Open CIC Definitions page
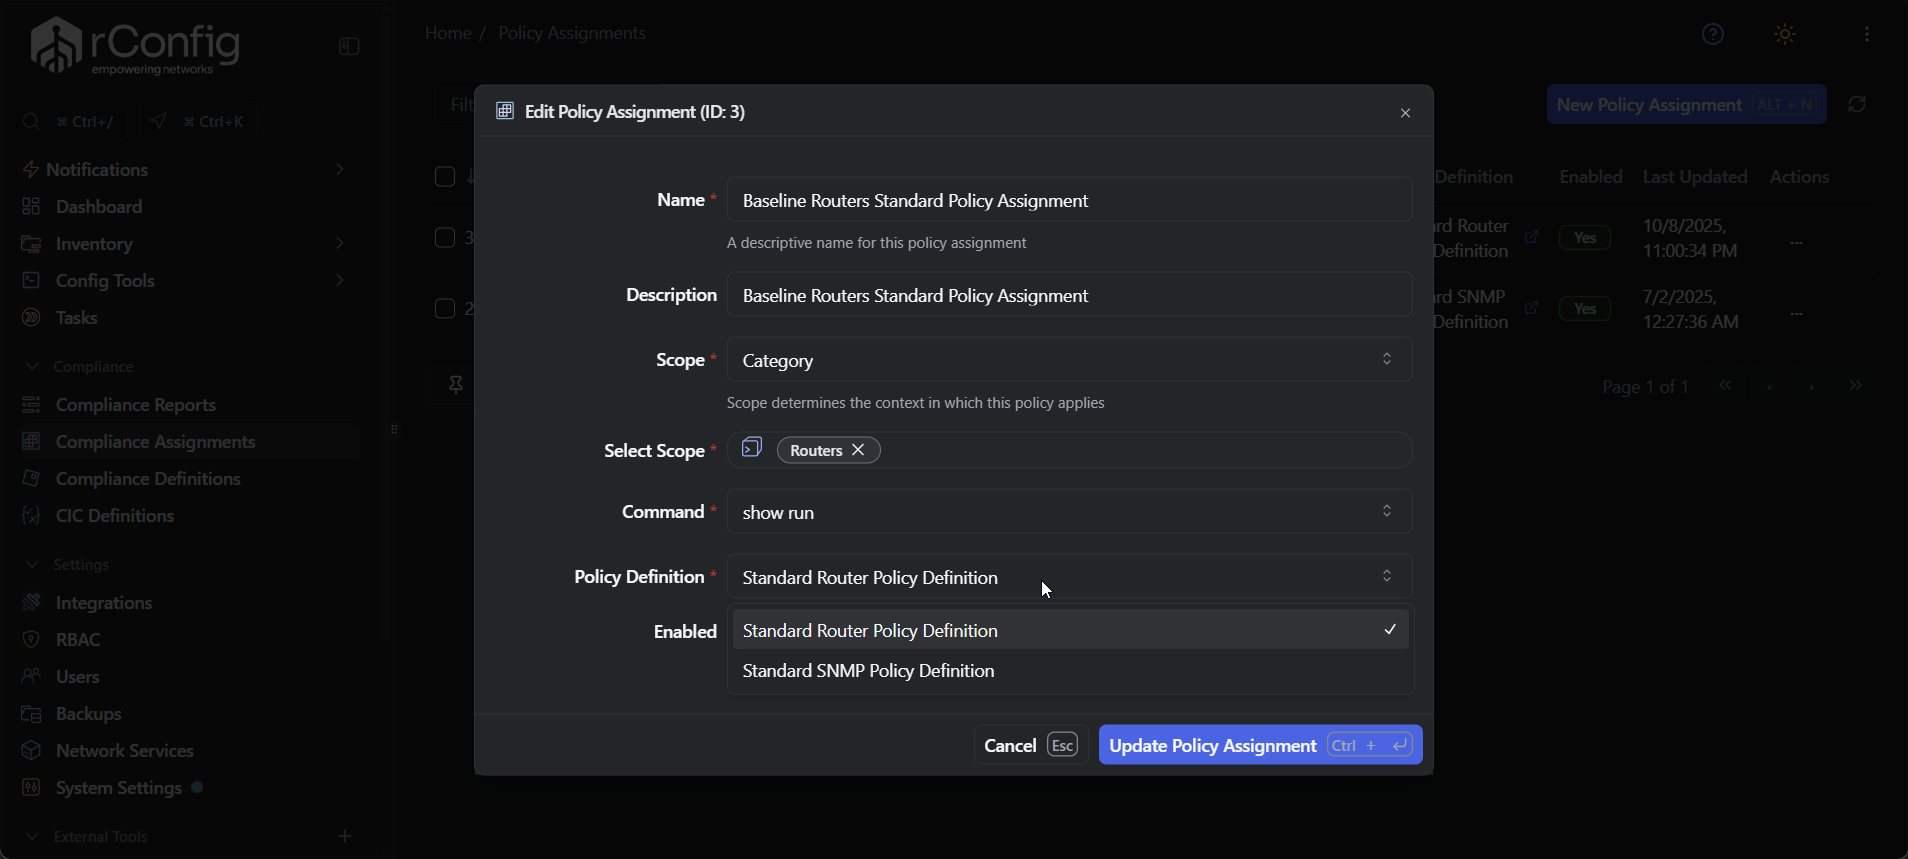 tap(115, 516)
